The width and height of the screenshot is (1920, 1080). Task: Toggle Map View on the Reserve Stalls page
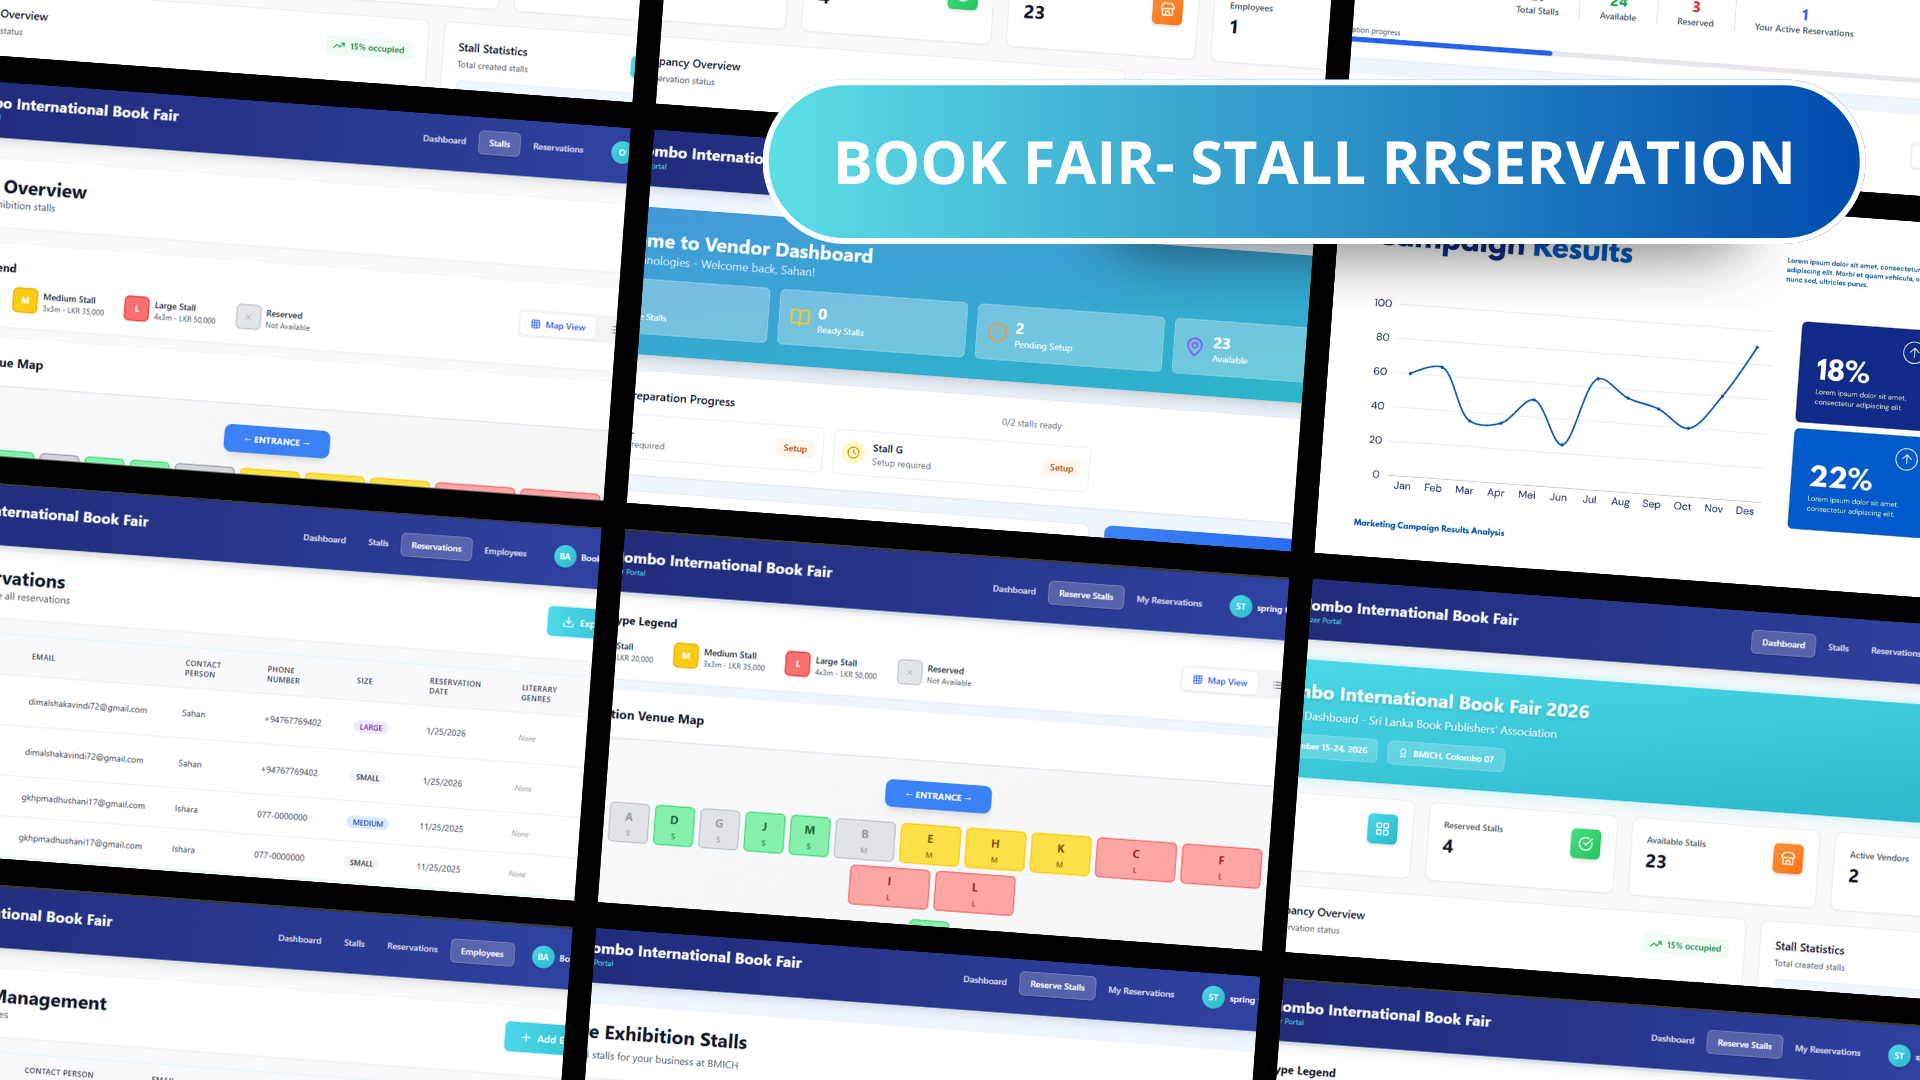click(x=1219, y=681)
